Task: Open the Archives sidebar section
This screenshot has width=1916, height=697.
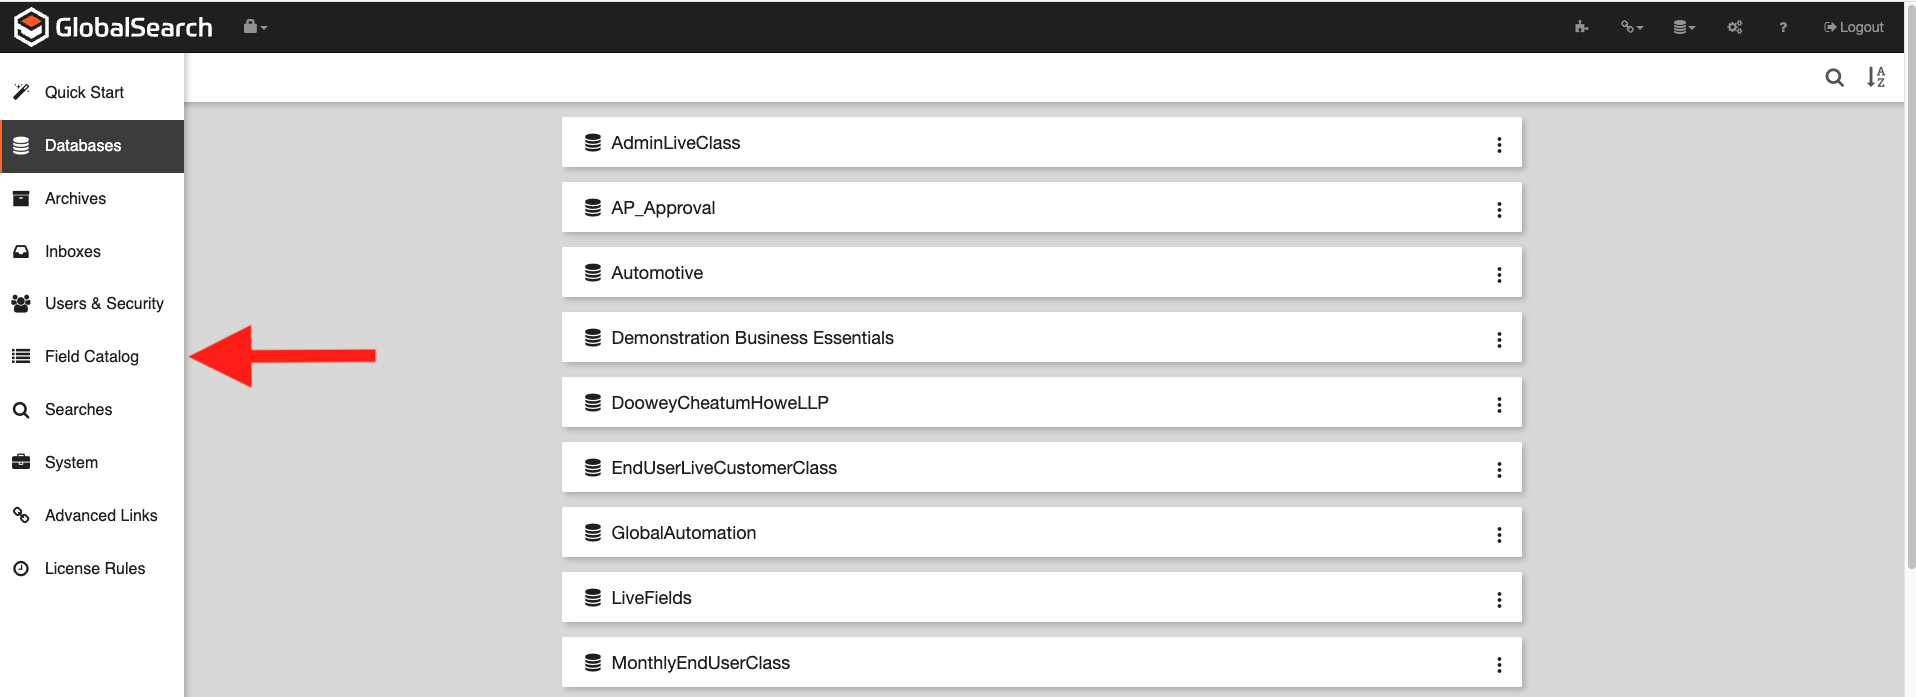Action: (75, 198)
